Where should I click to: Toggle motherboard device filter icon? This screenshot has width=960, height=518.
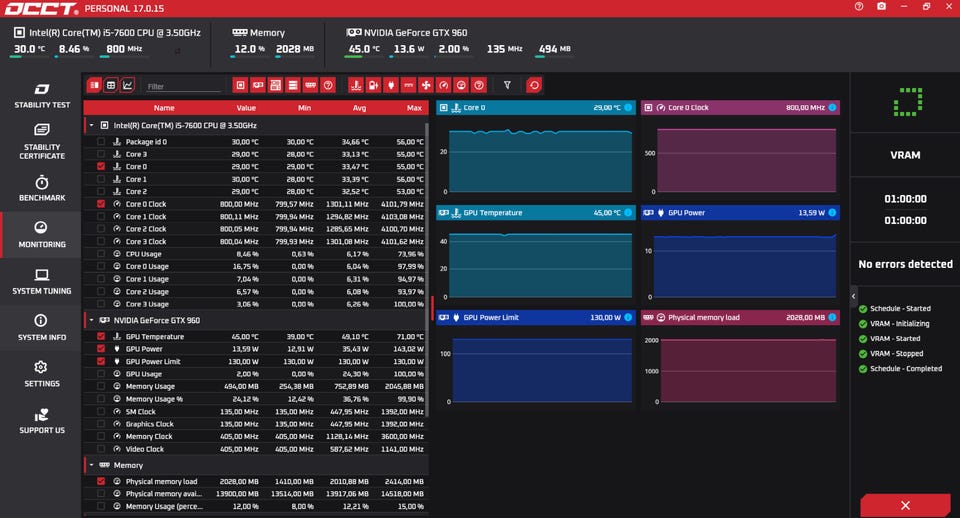click(276, 85)
